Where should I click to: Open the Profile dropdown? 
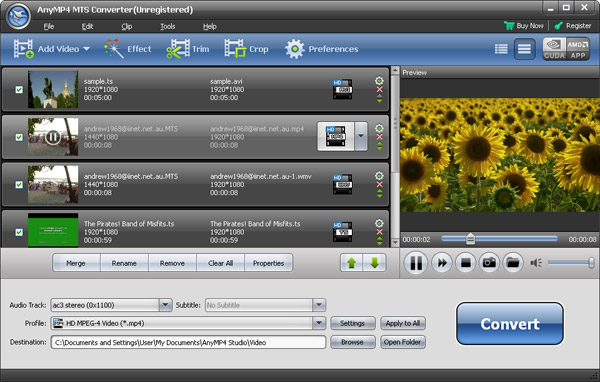click(x=319, y=323)
